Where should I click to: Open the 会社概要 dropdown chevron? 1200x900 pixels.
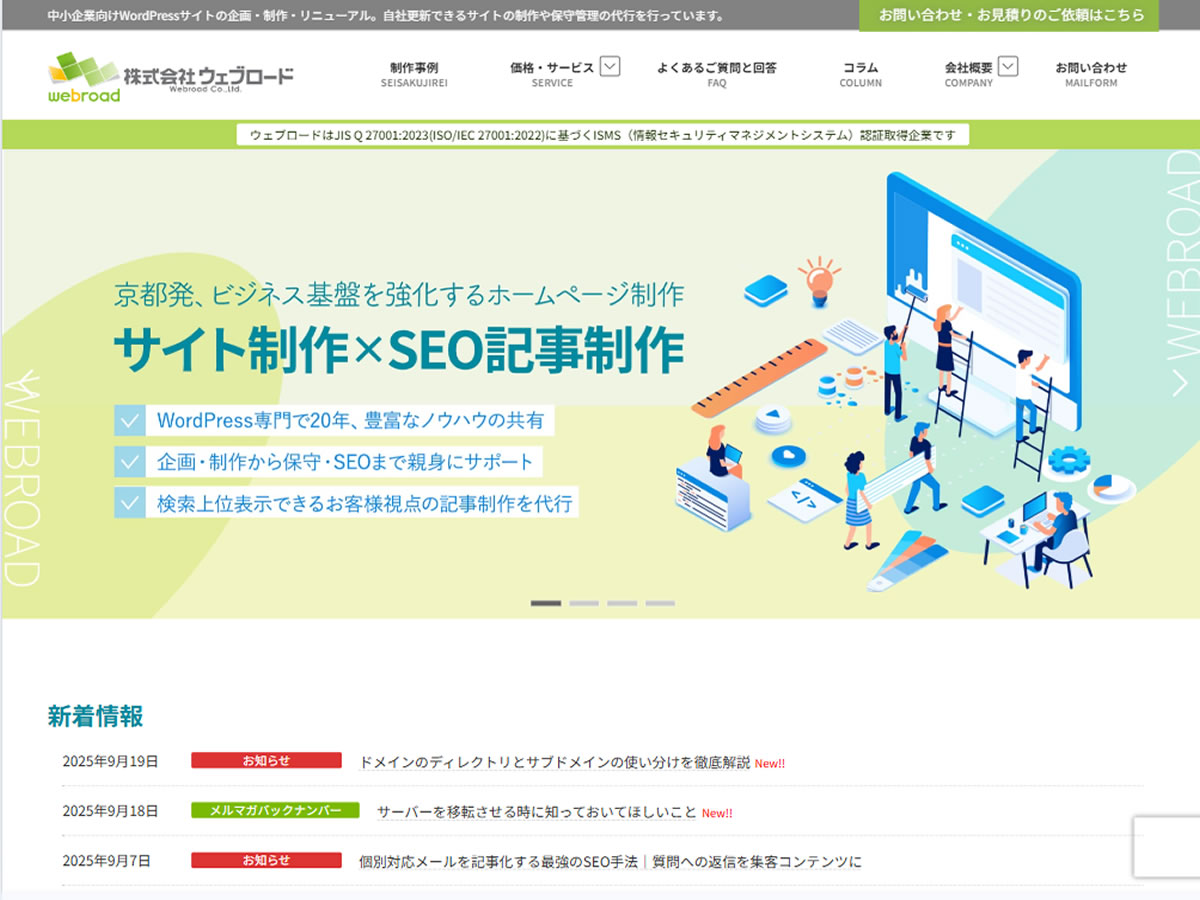1009,65
